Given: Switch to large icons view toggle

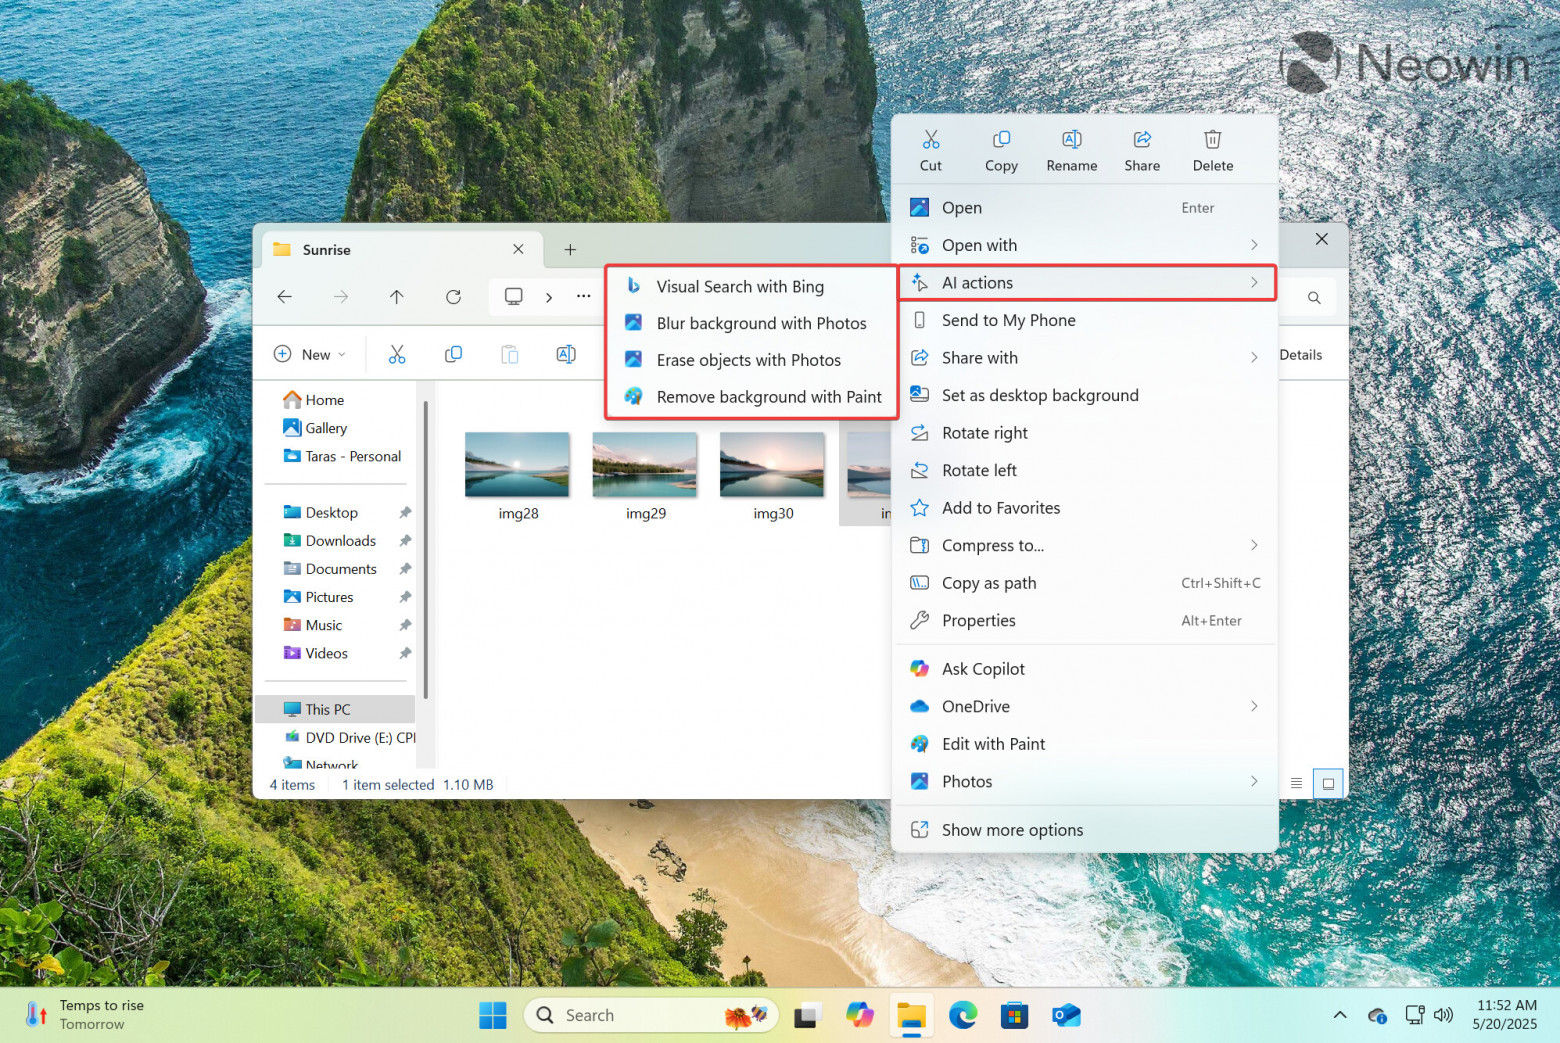Looking at the screenshot, I should tap(1328, 784).
